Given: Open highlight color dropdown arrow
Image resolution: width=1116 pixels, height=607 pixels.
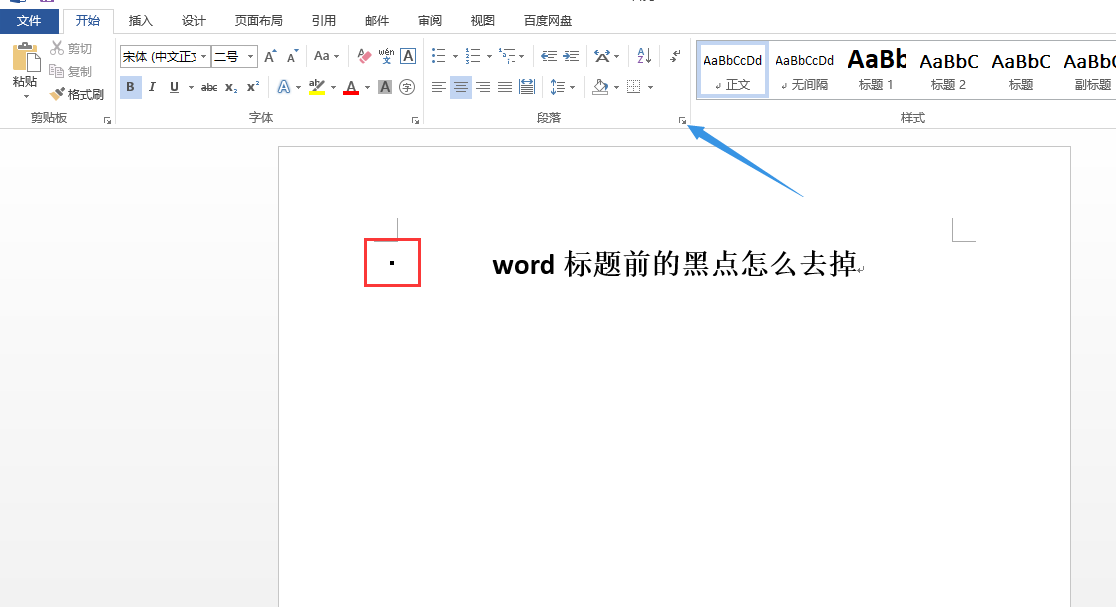Looking at the screenshot, I should click(x=333, y=88).
